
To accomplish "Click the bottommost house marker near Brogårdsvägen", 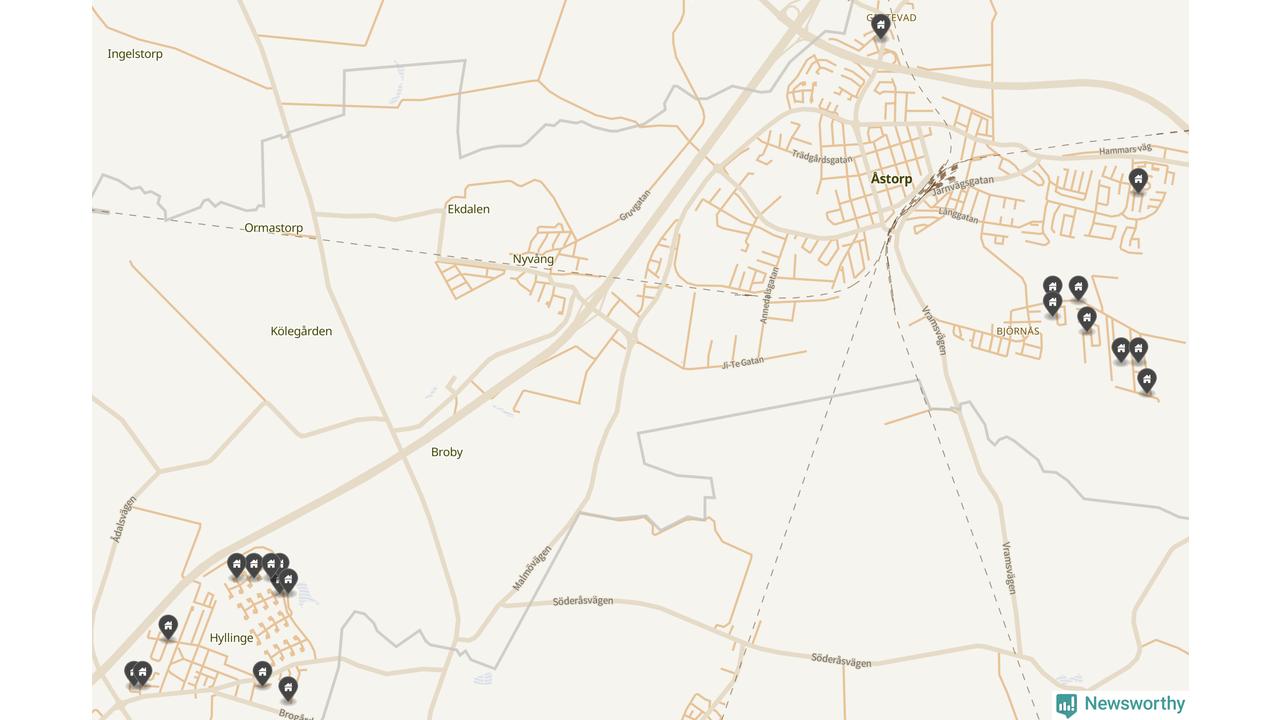I will [x=288, y=689].
